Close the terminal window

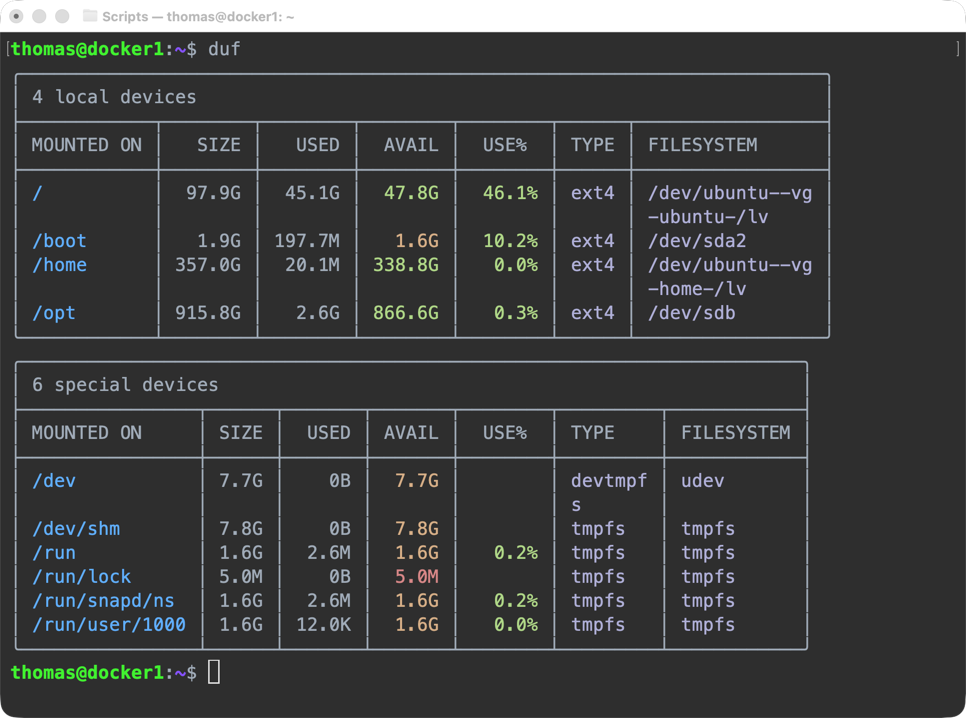tap(17, 16)
